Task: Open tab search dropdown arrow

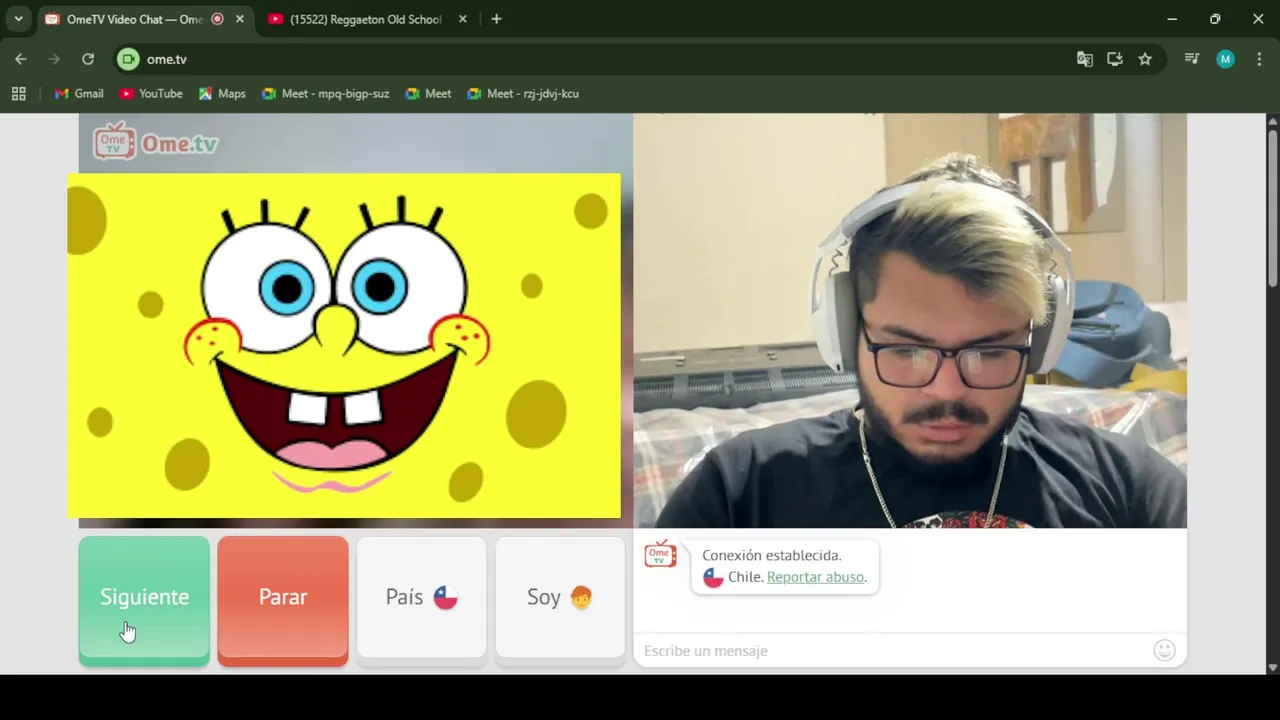Action: click(x=18, y=19)
